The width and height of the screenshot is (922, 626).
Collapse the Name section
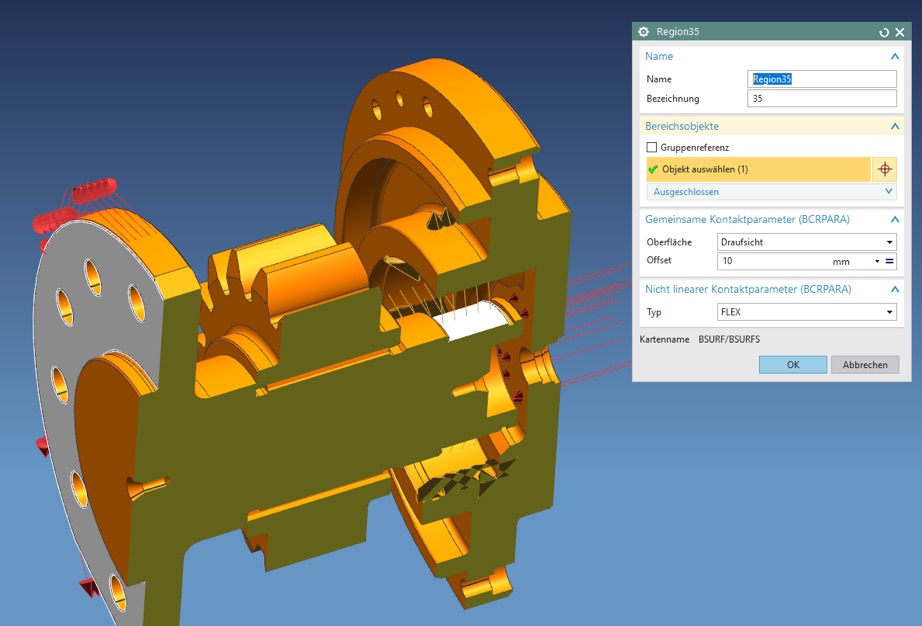point(893,56)
